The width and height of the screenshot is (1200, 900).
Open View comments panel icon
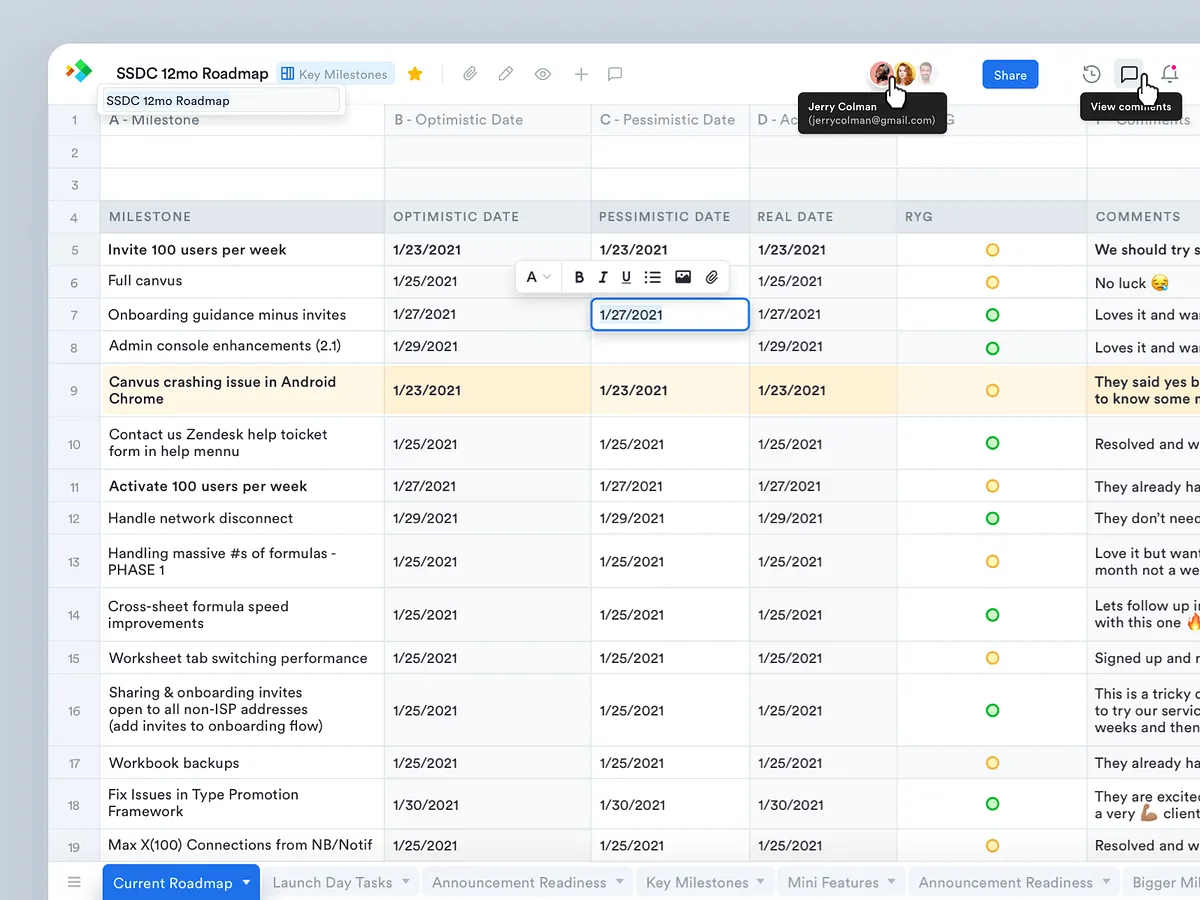click(1130, 74)
